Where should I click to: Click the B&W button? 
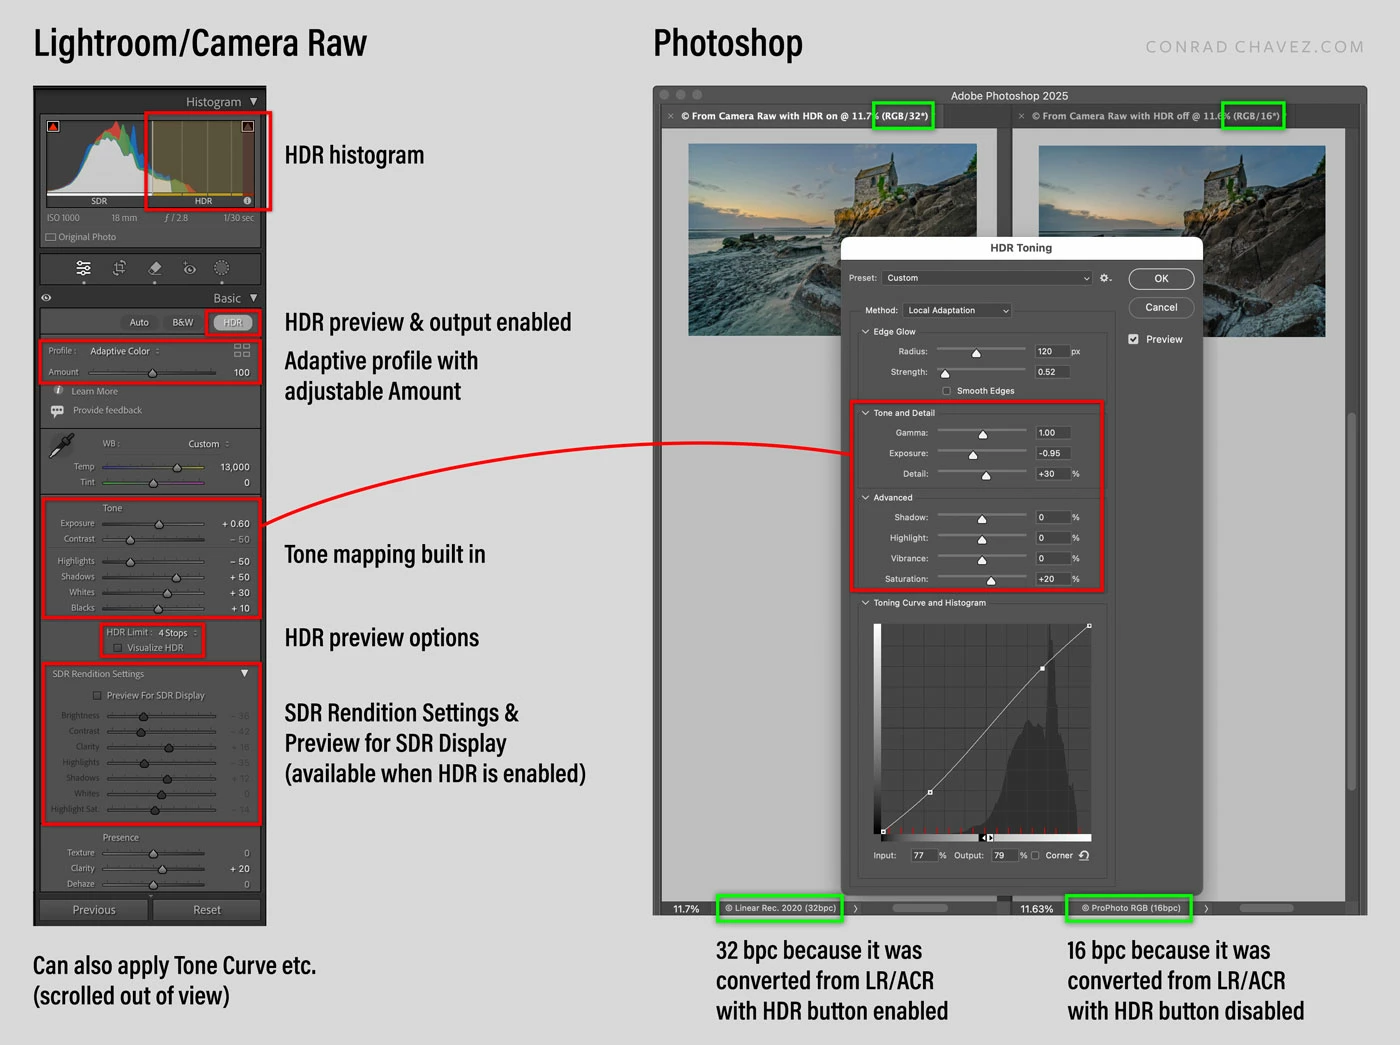182,323
